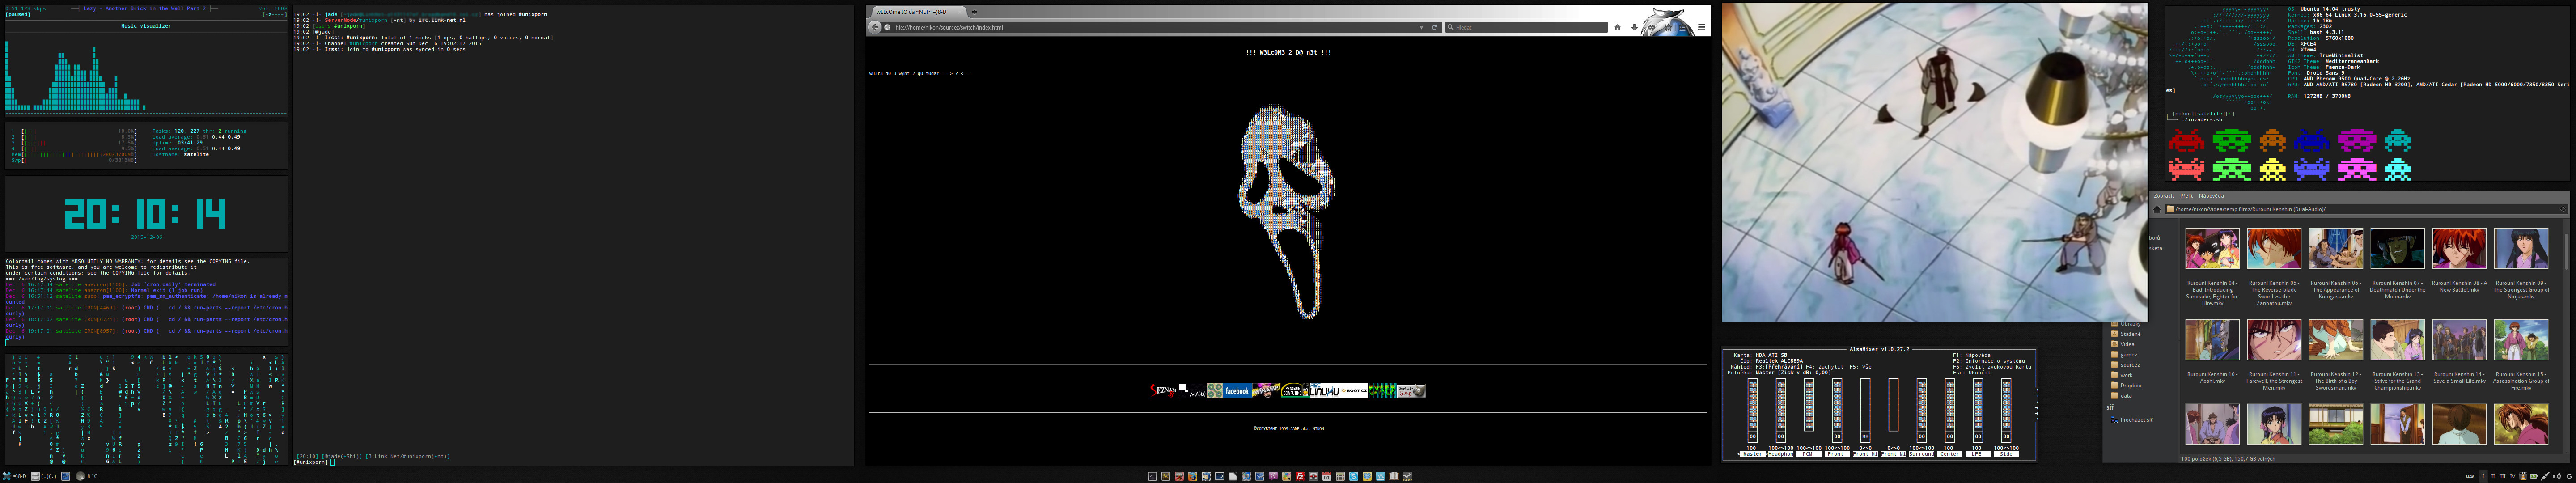Open the purple chat bubble dock icon
This screenshot has height=483, width=2576.
(1273, 476)
